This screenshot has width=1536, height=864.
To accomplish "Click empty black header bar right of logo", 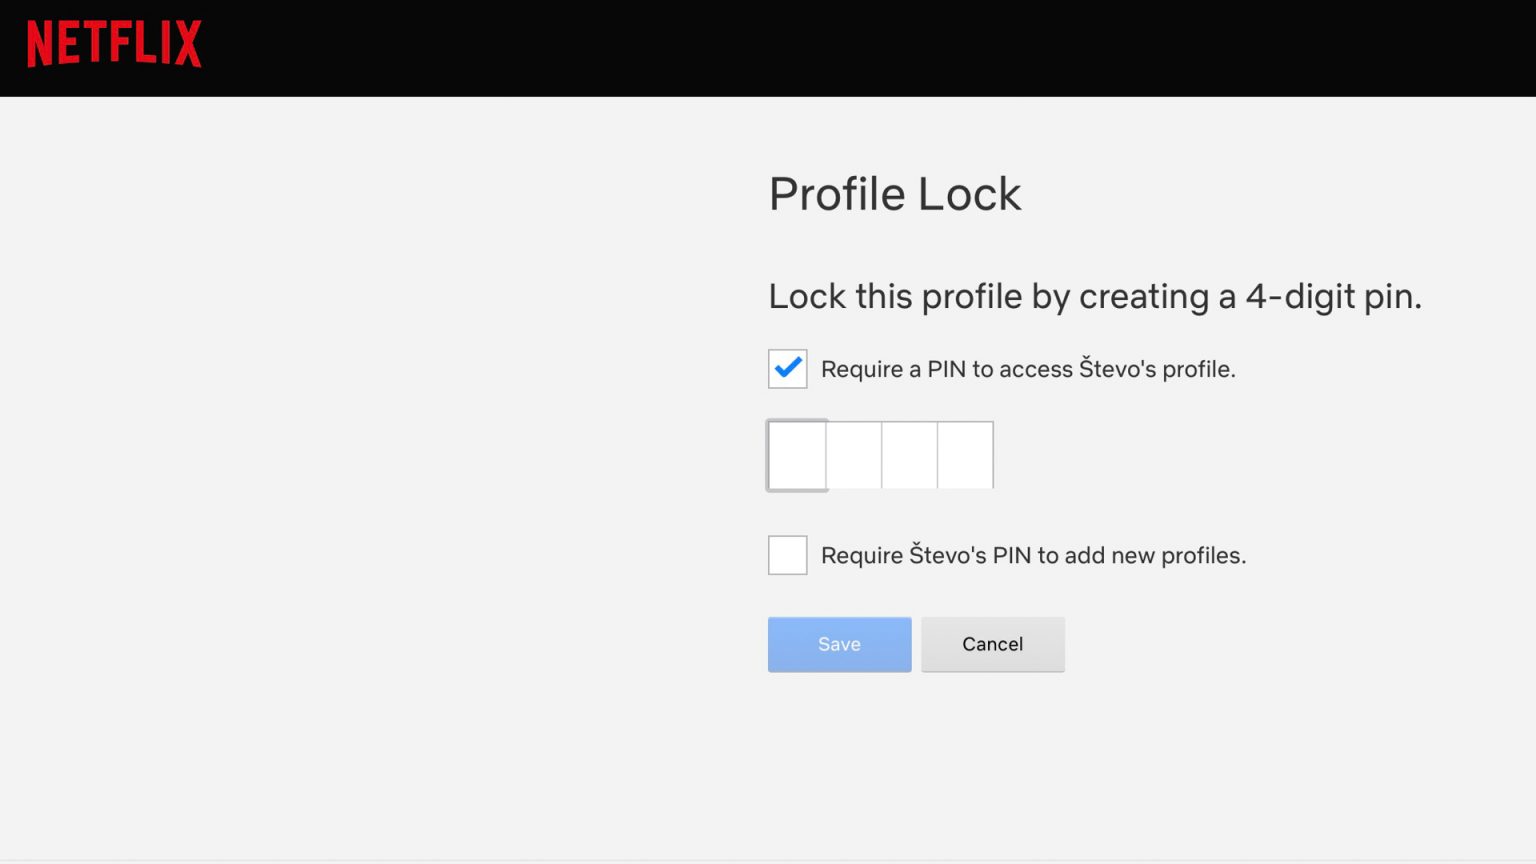I will 860,48.
